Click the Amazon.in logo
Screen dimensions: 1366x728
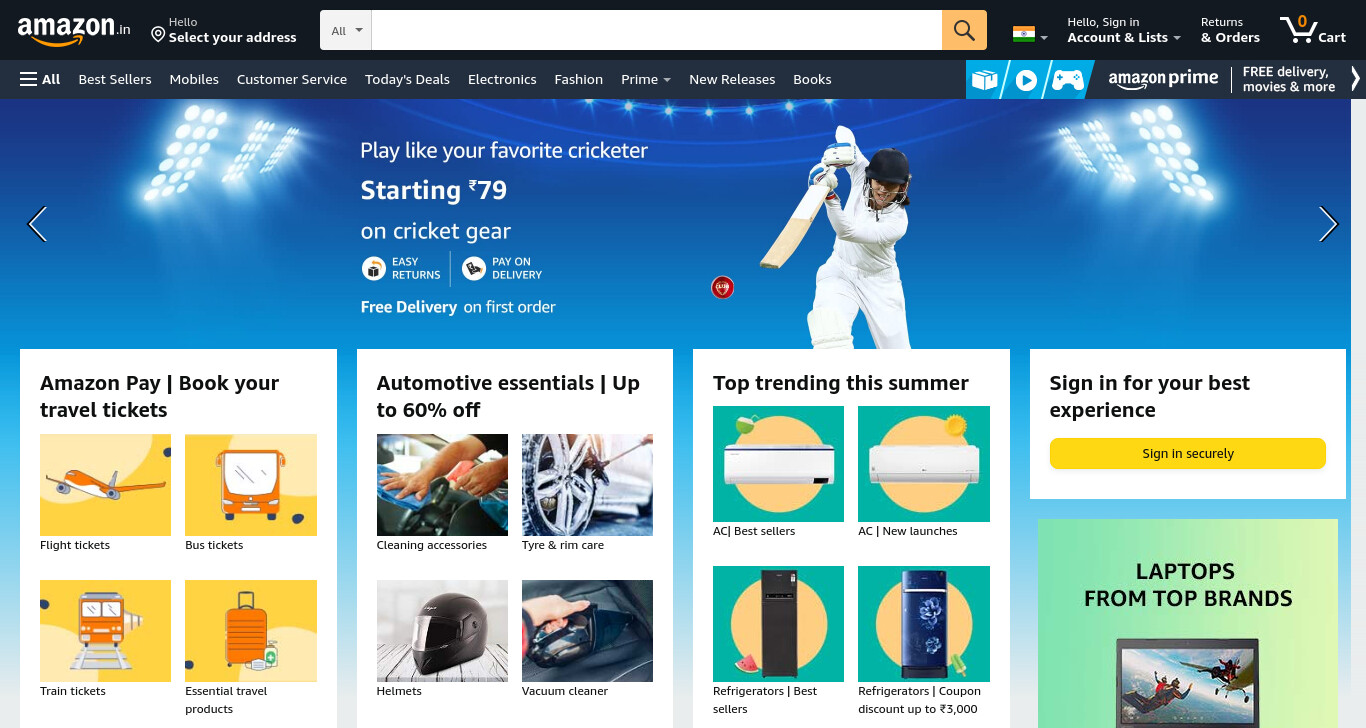click(74, 30)
